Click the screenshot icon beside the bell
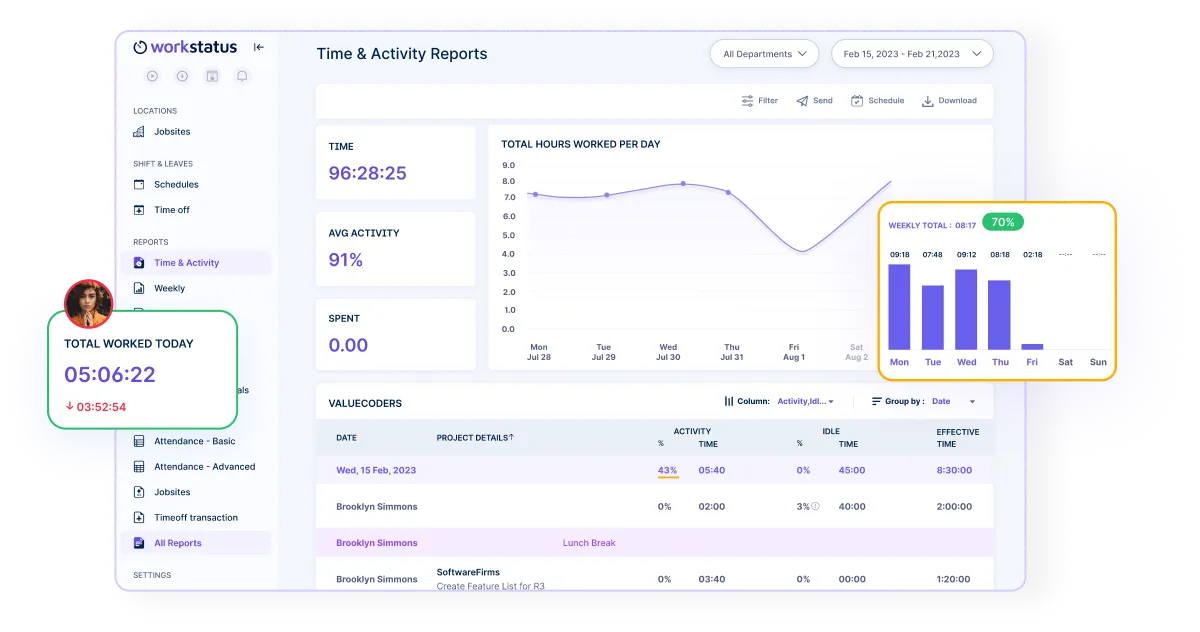Image resolution: width=1200 pixels, height=632 pixels. (x=212, y=76)
